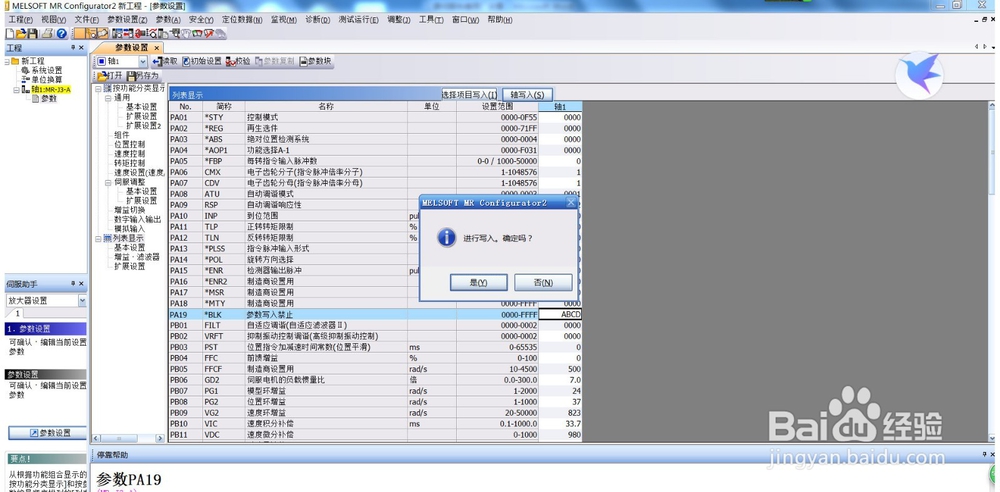
Task: Click 打开 to open a parameter file
Action: point(109,75)
